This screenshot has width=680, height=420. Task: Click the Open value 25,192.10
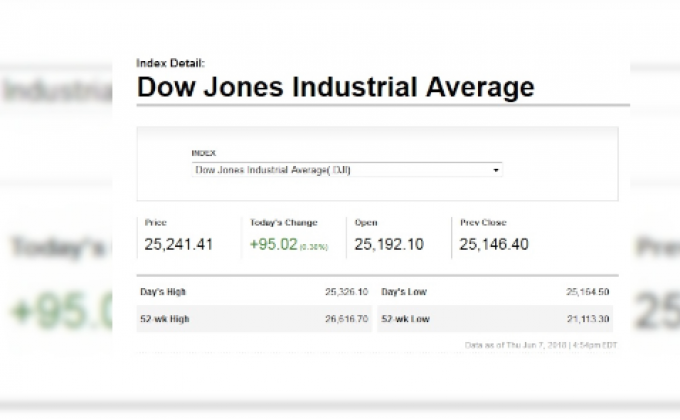[389, 244]
